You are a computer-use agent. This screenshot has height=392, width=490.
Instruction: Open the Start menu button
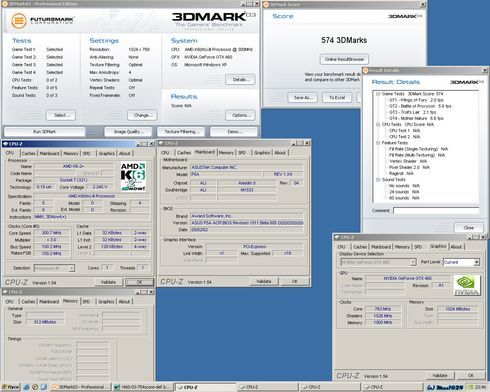pos(10,387)
